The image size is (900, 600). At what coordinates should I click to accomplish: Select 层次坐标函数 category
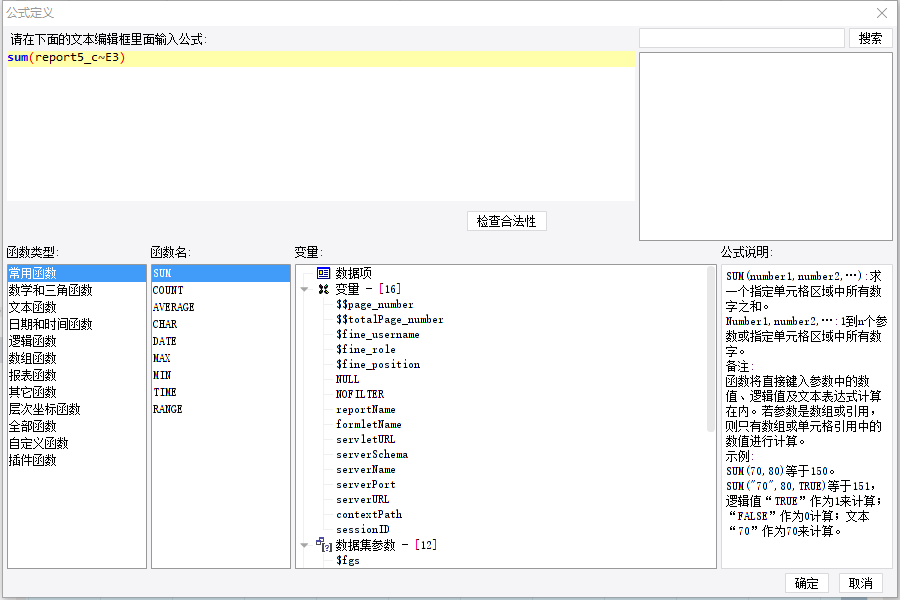[x=76, y=409]
